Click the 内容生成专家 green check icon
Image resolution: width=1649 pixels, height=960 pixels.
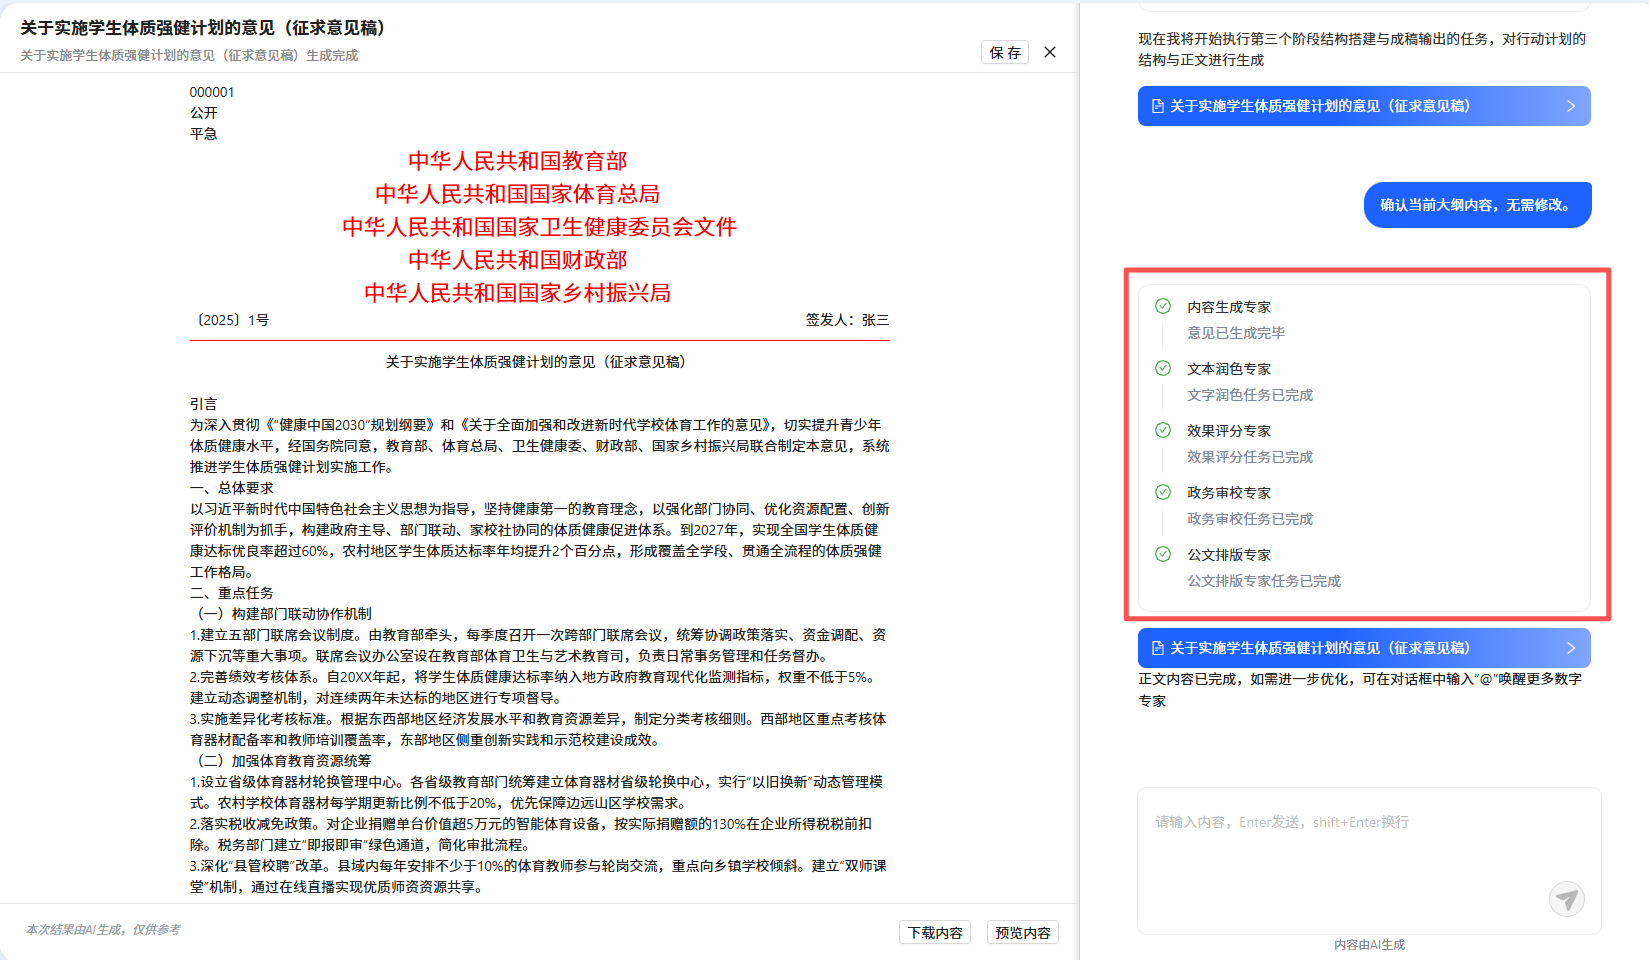tap(1163, 306)
